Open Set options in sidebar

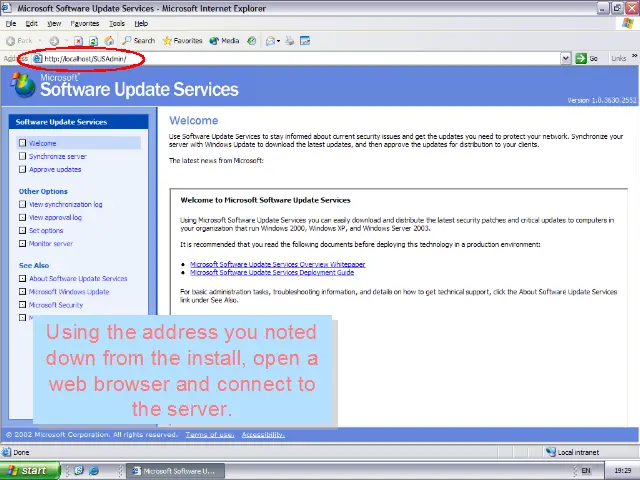coord(46,231)
